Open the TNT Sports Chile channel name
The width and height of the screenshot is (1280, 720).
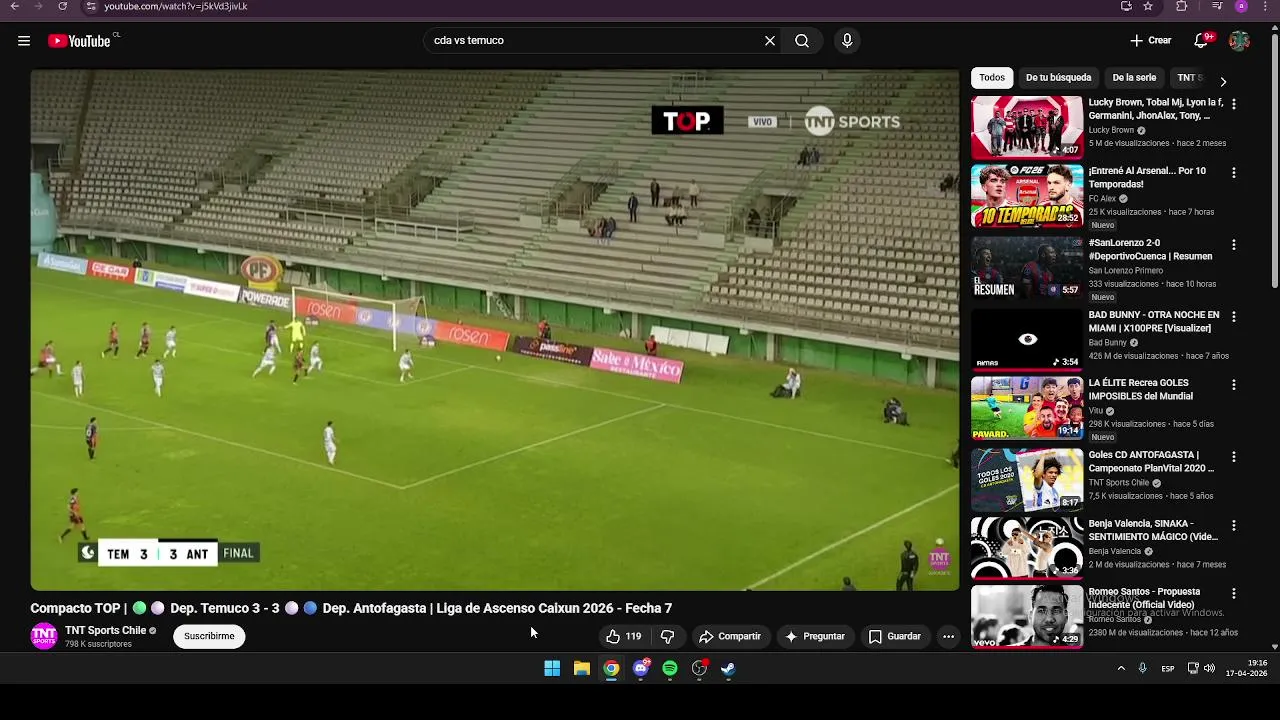pyautogui.click(x=105, y=630)
